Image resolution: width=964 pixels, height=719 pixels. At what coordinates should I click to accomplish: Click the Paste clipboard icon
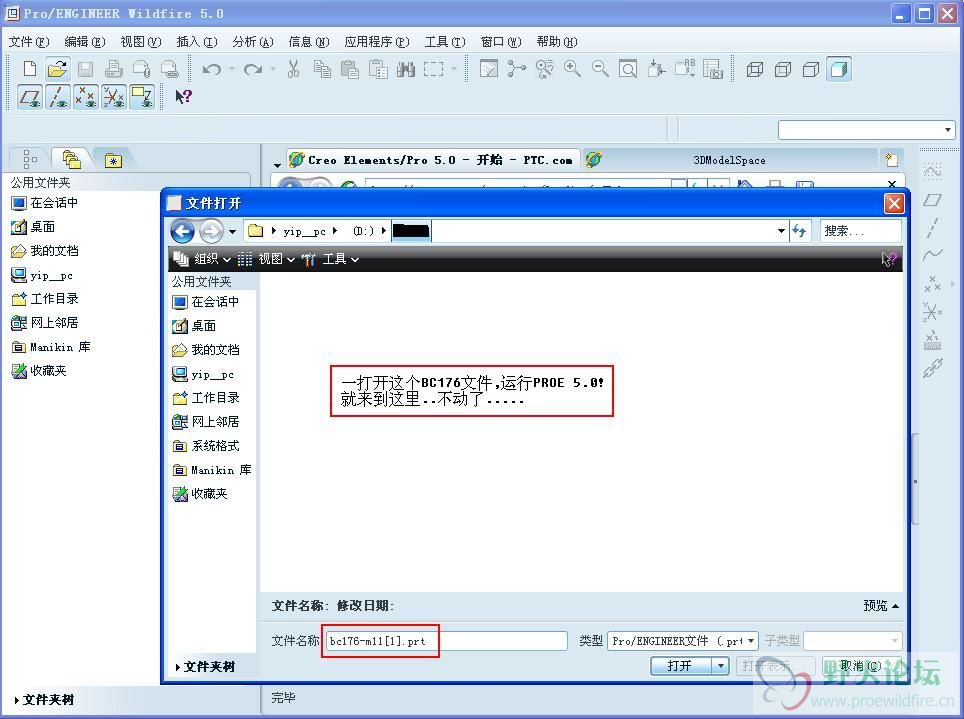tap(350, 69)
